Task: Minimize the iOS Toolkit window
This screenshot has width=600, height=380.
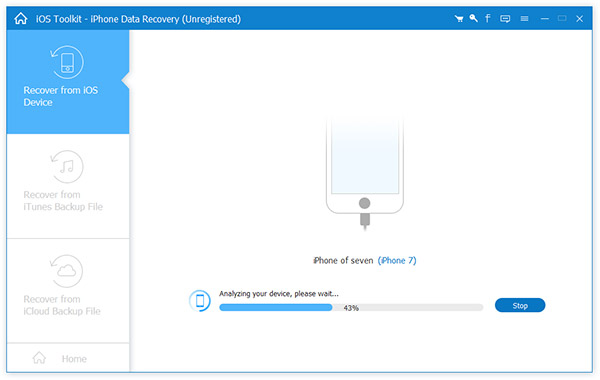Action: tap(545, 18)
